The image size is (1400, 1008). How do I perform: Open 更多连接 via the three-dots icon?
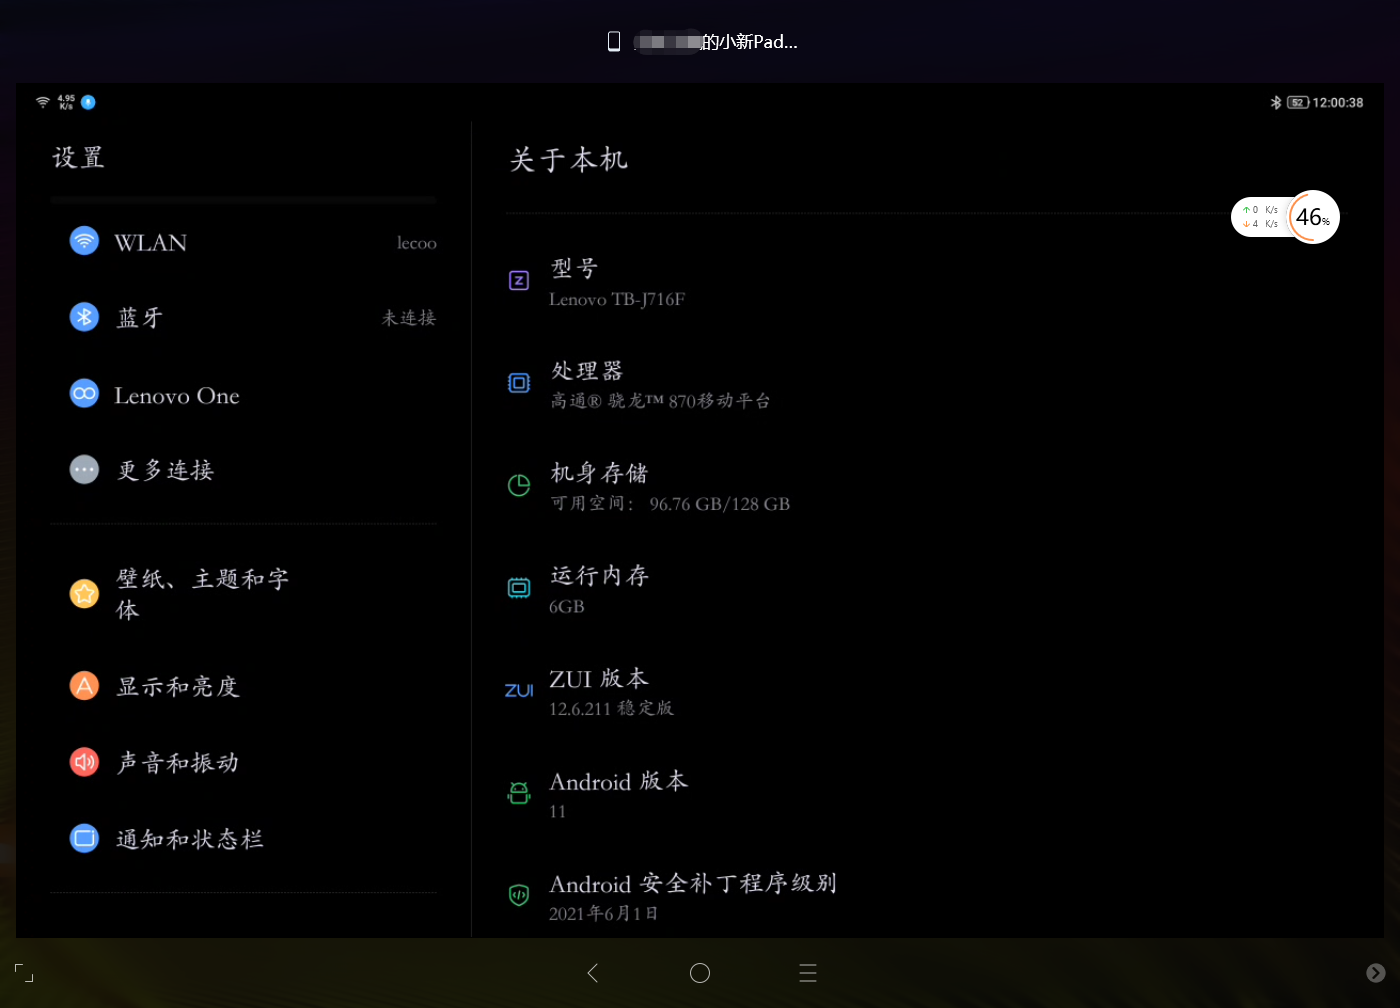84,469
